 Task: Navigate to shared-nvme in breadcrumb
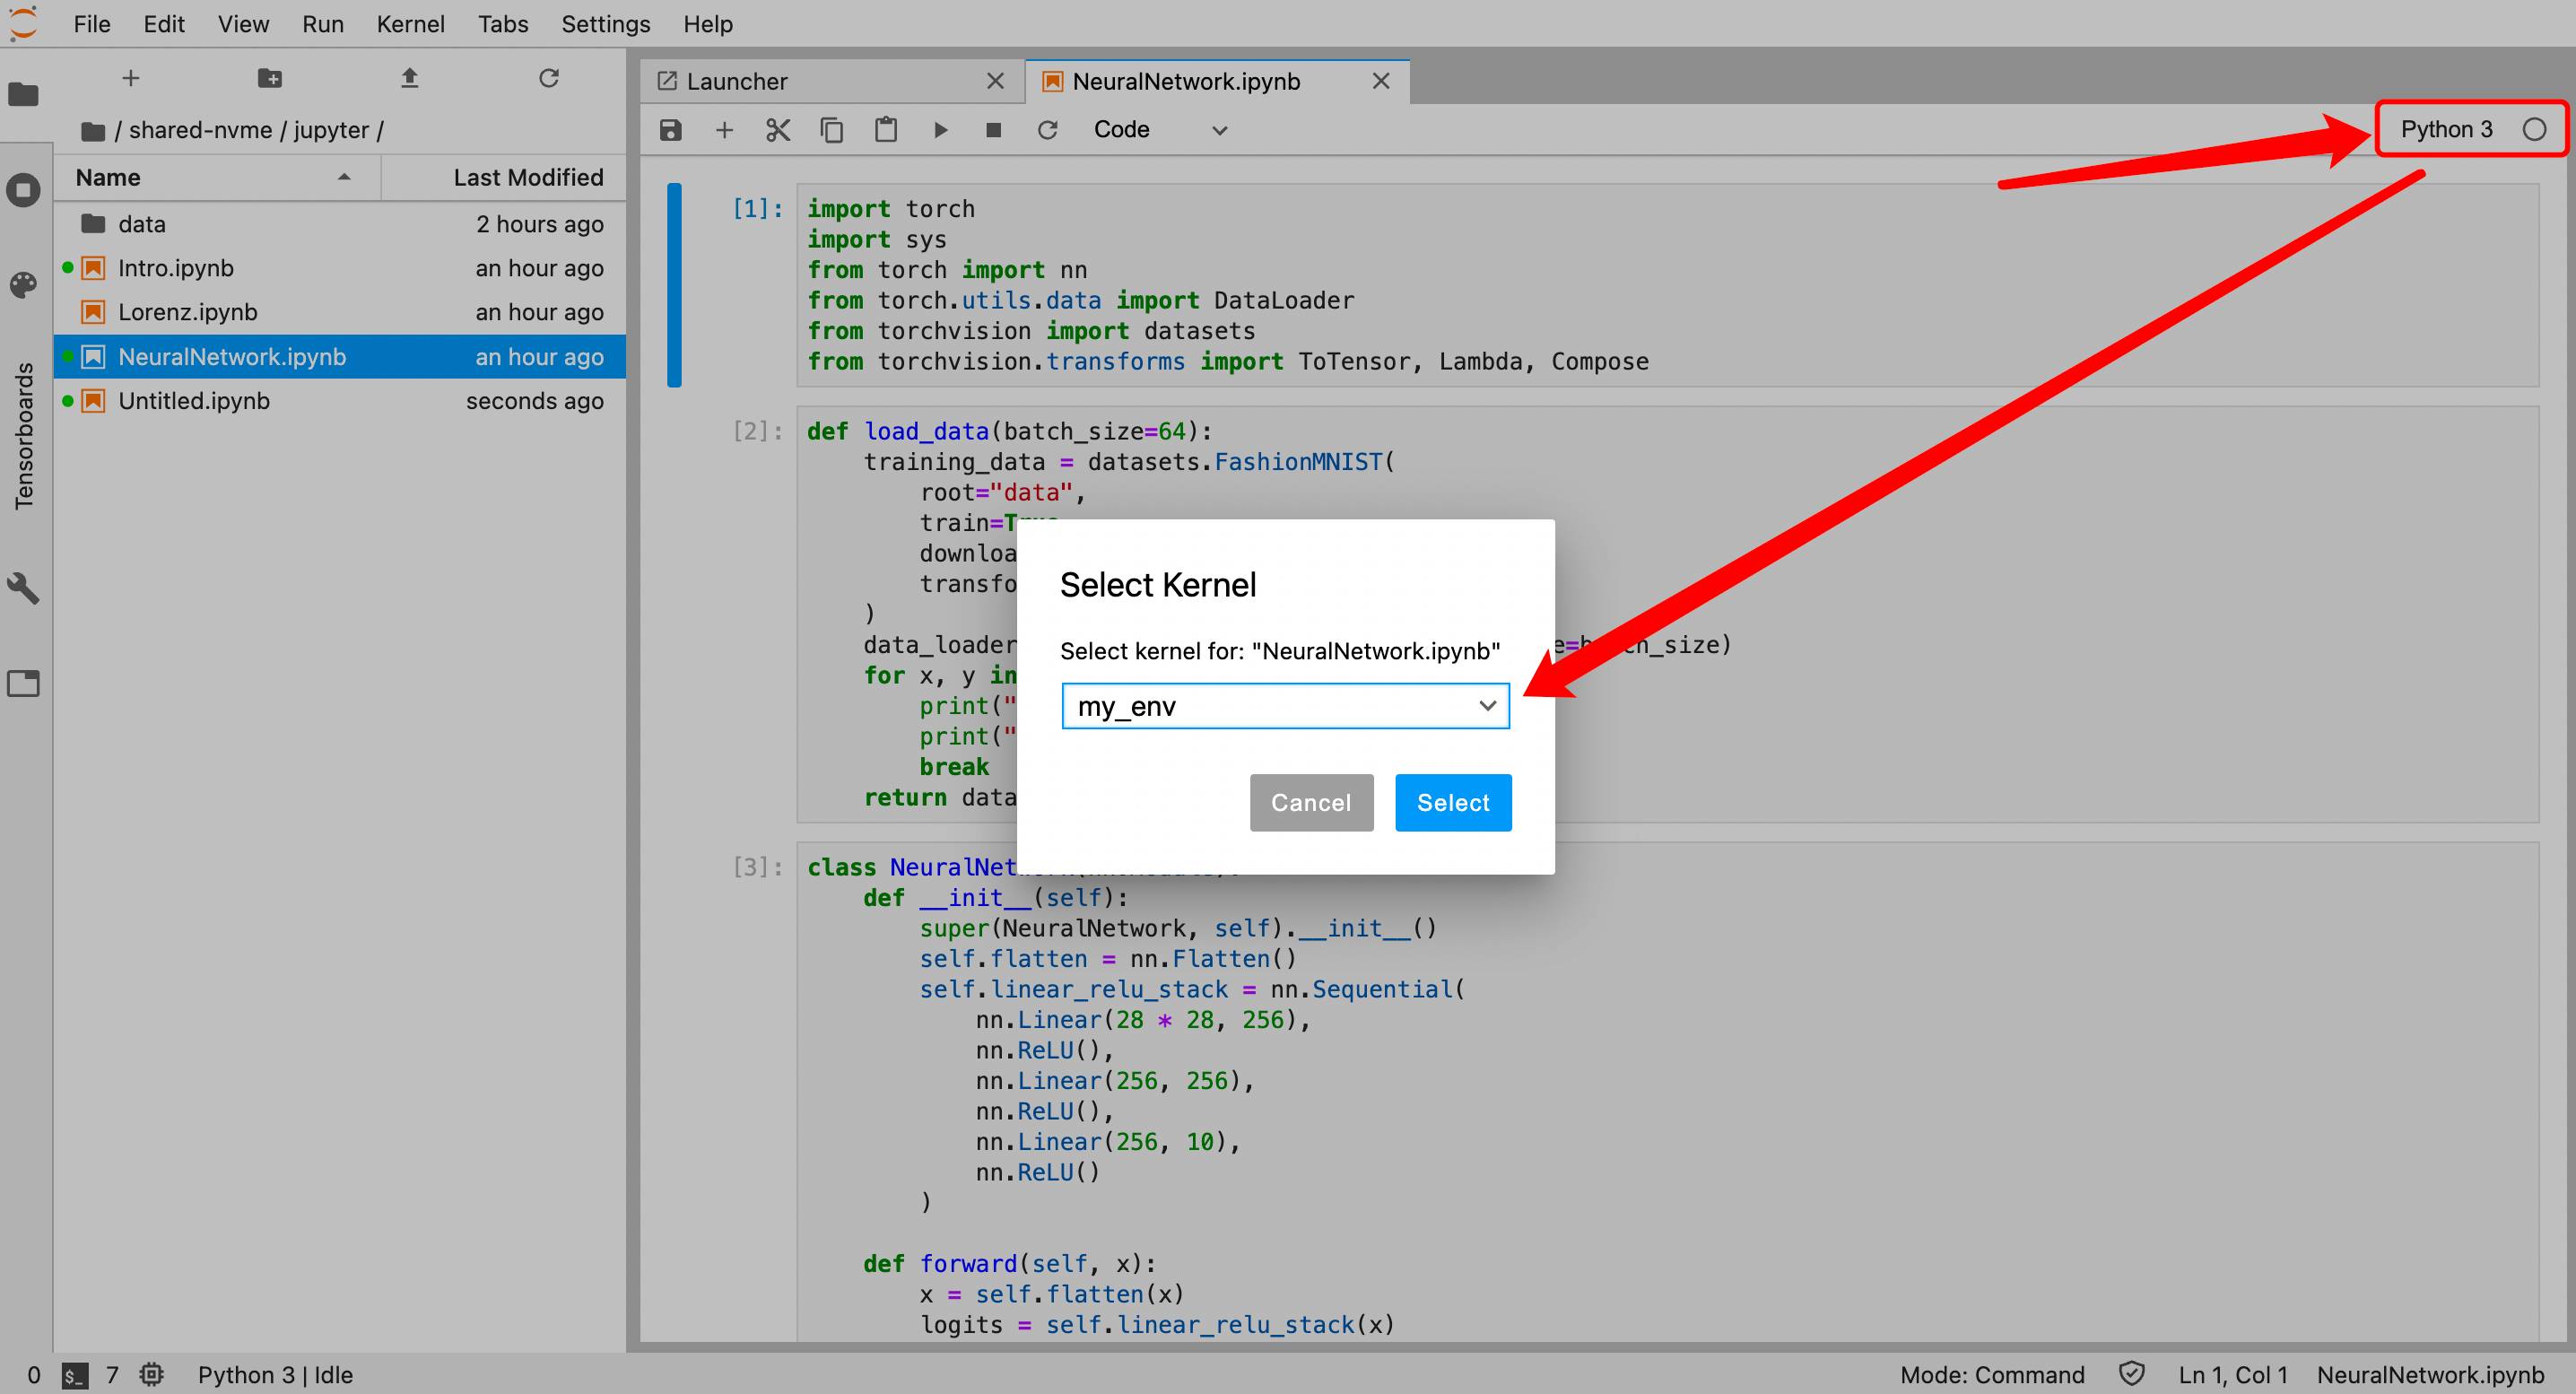[200, 131]
